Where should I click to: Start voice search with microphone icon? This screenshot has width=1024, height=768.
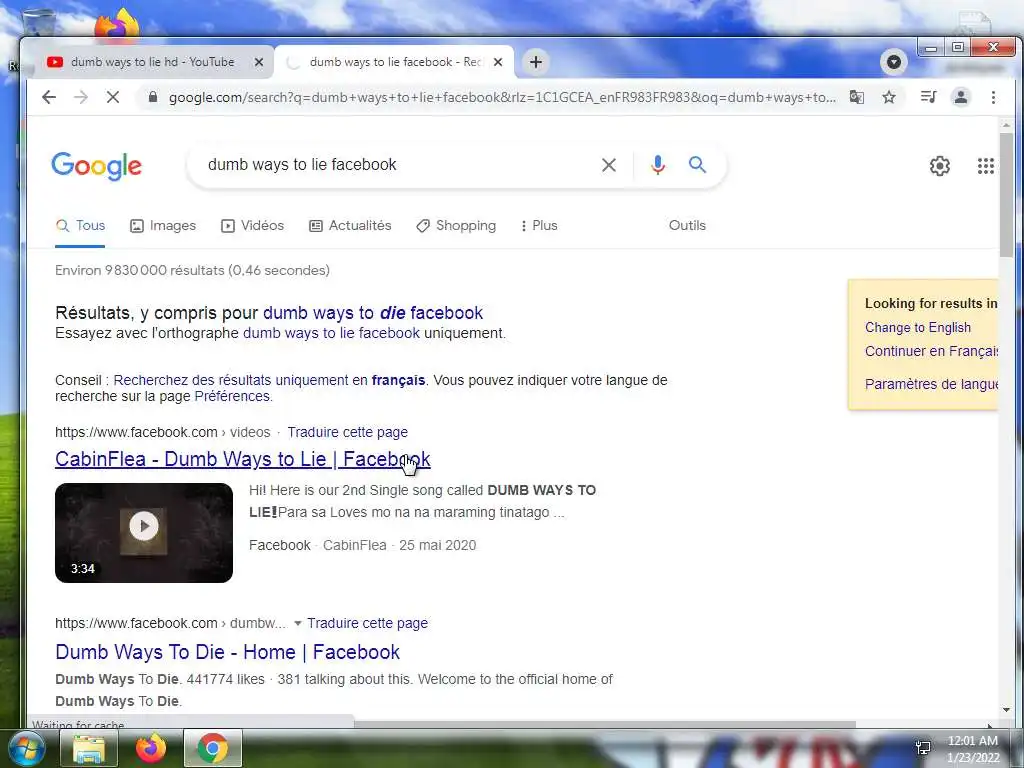pos(658,165)
